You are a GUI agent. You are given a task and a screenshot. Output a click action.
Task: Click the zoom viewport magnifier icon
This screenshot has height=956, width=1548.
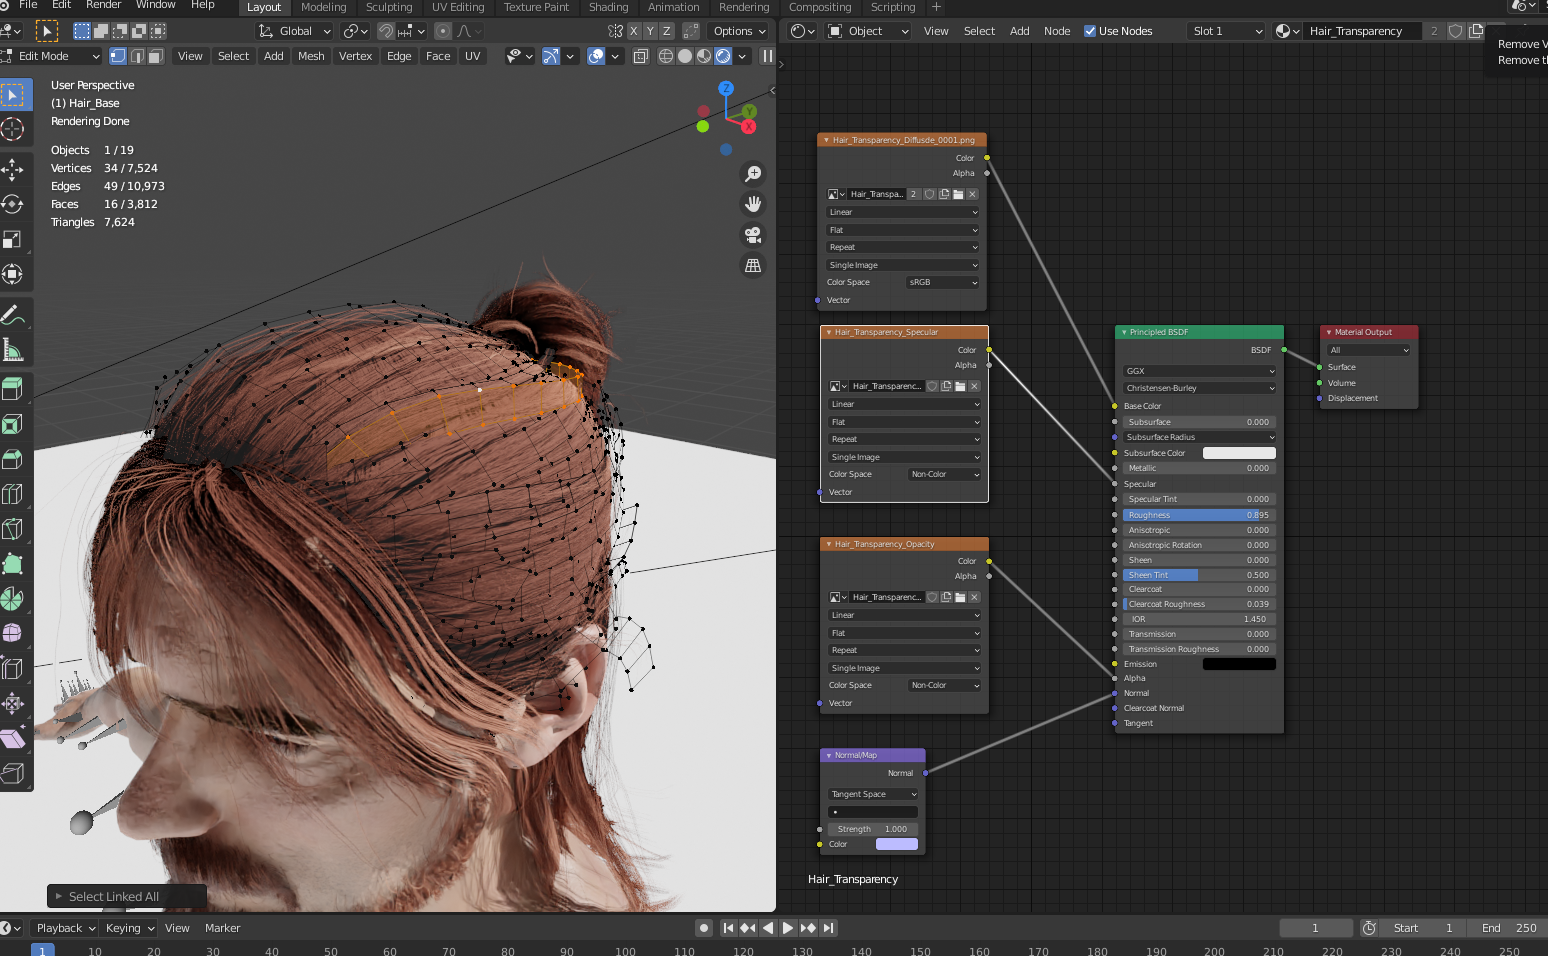pyautogui.click(x=753, y=174)
